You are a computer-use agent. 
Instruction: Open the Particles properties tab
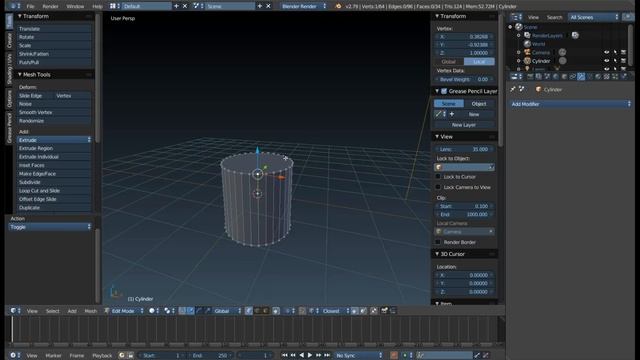[x=615, y=76]
